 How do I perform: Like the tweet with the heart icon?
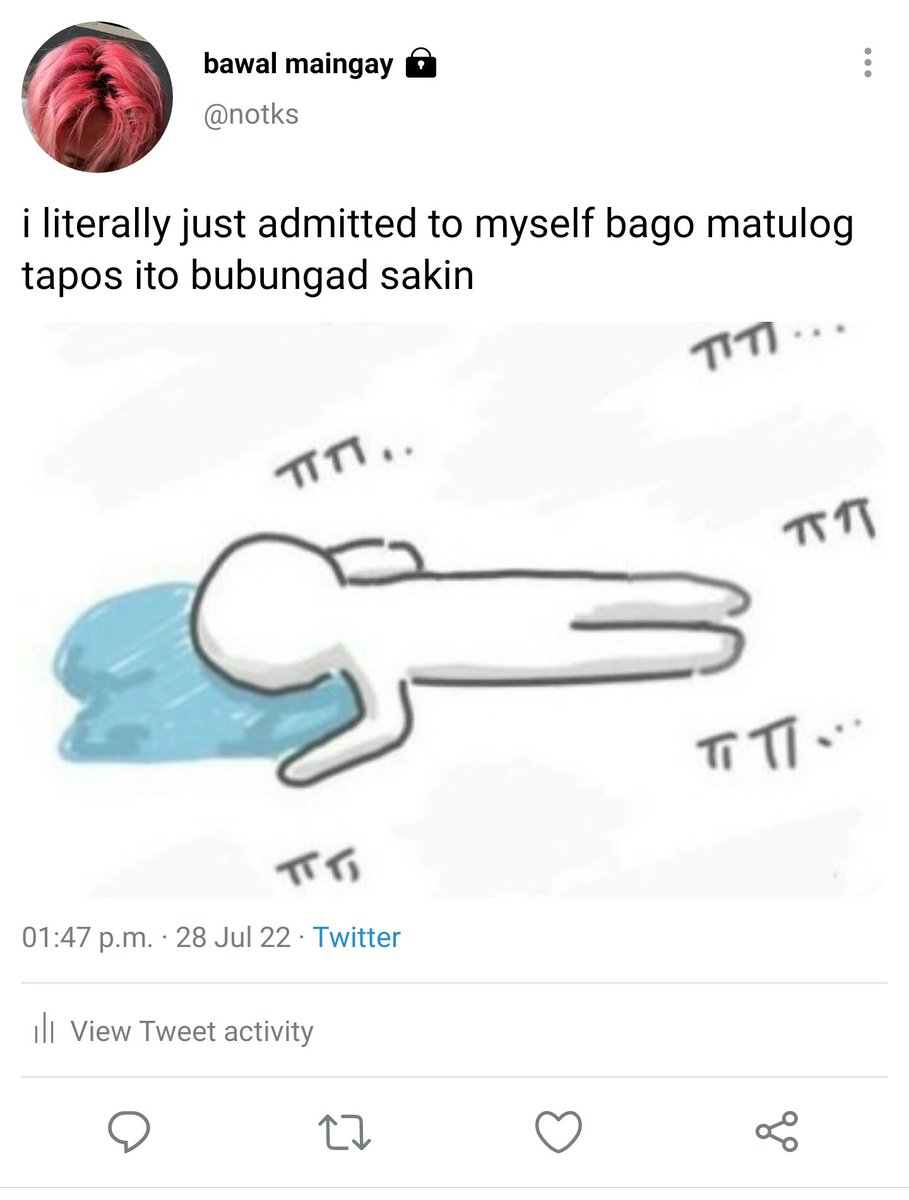coord(559,1132)
